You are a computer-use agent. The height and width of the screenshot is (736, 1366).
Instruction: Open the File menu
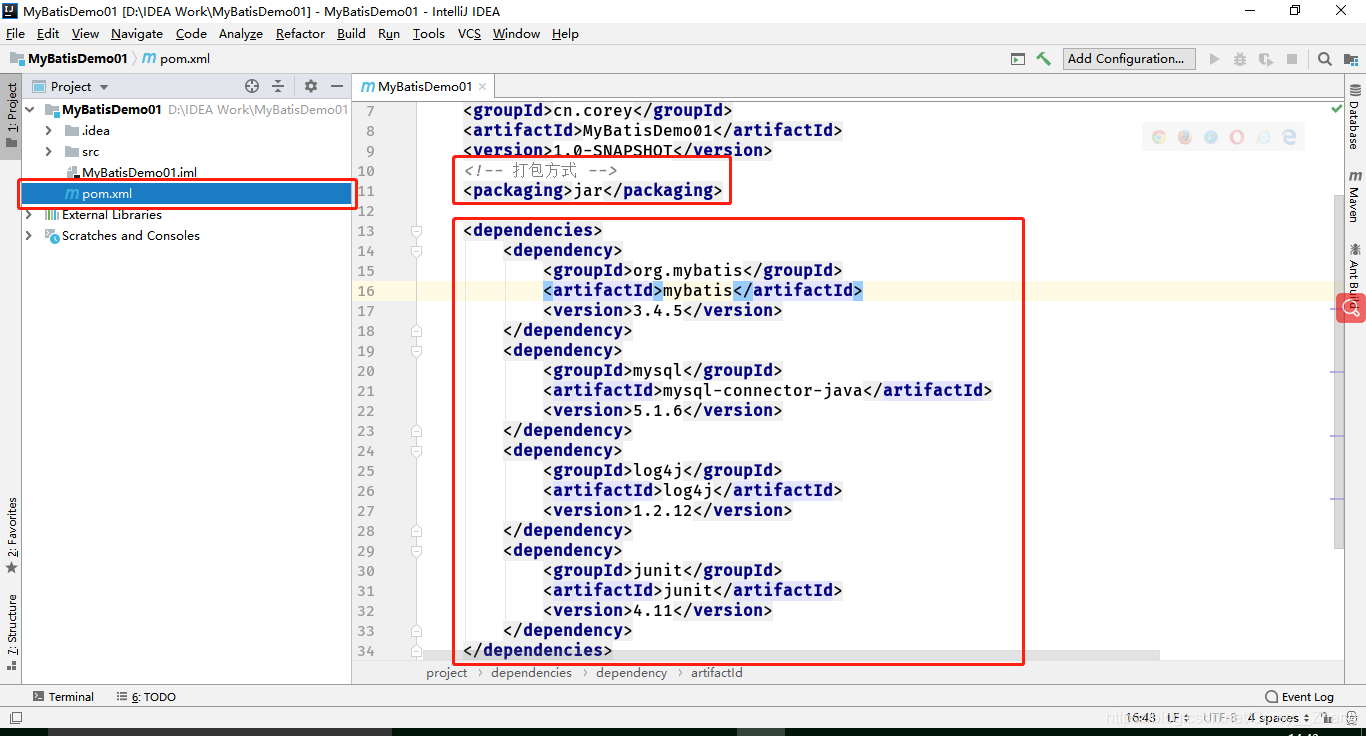[15, 33]
